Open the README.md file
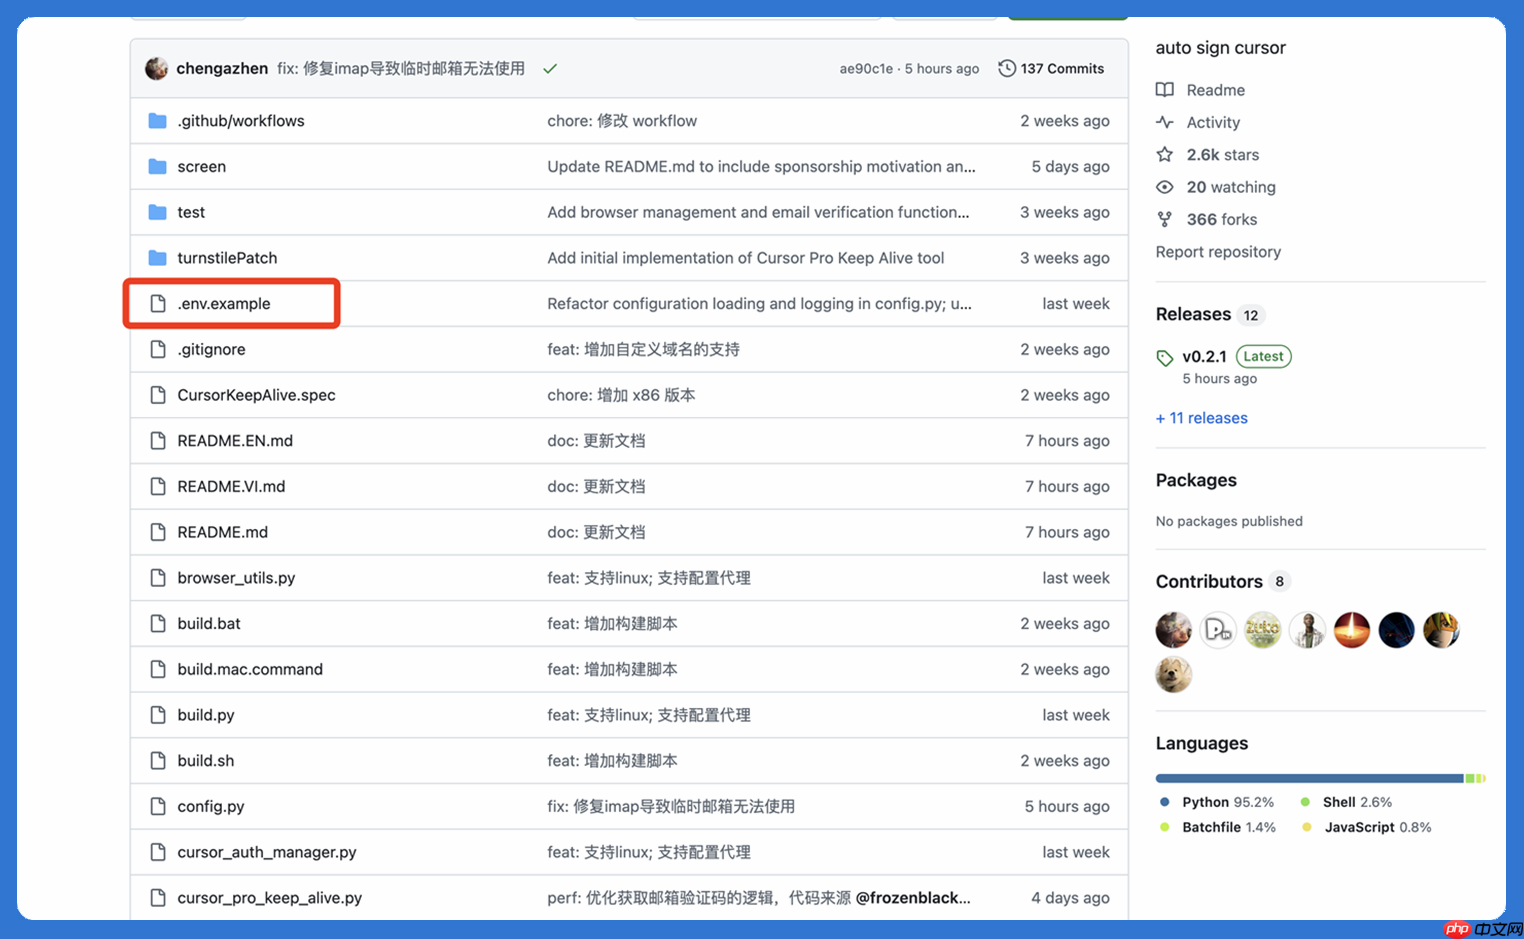Screen dimensions: 1524x939 click(x=223, y=532)
